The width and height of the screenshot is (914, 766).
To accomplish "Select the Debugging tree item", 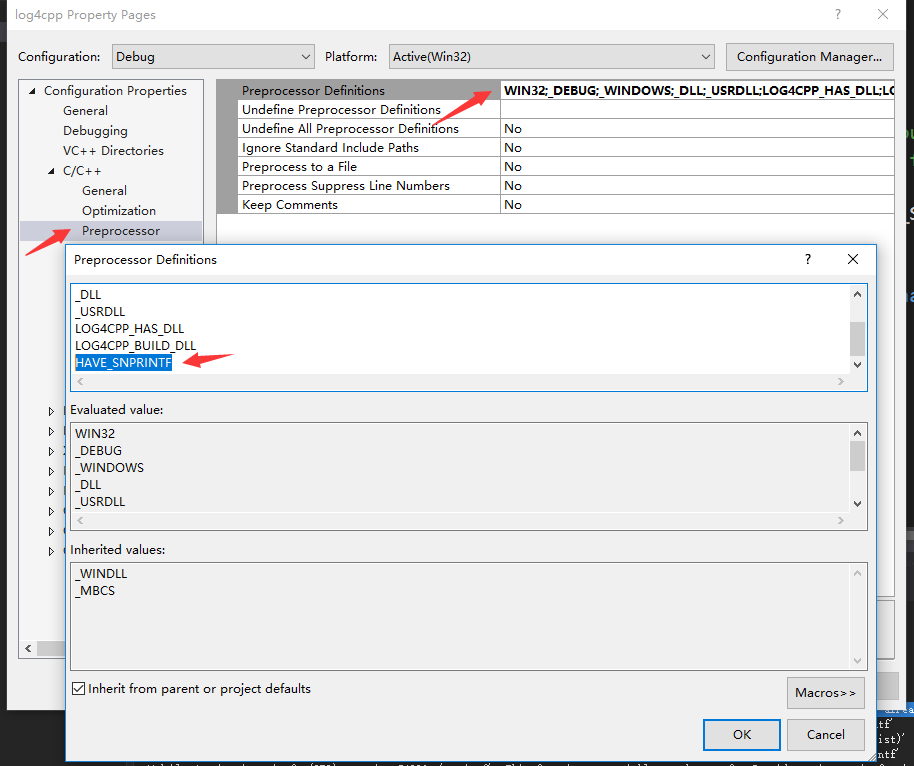I will coord(95,131).
